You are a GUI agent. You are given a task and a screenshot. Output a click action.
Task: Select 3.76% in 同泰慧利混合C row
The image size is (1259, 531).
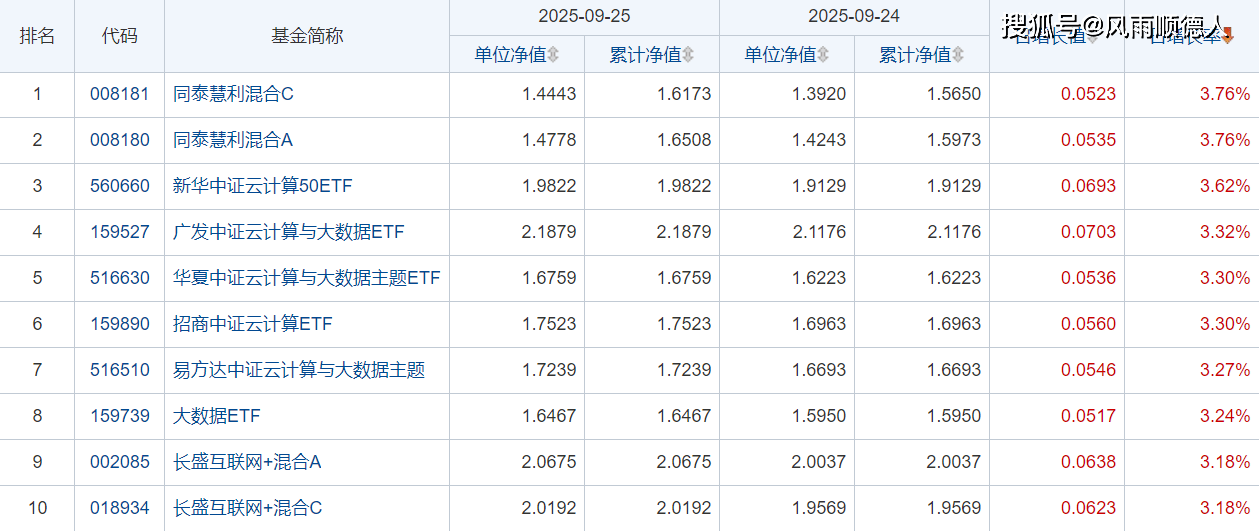[1225, 94]
